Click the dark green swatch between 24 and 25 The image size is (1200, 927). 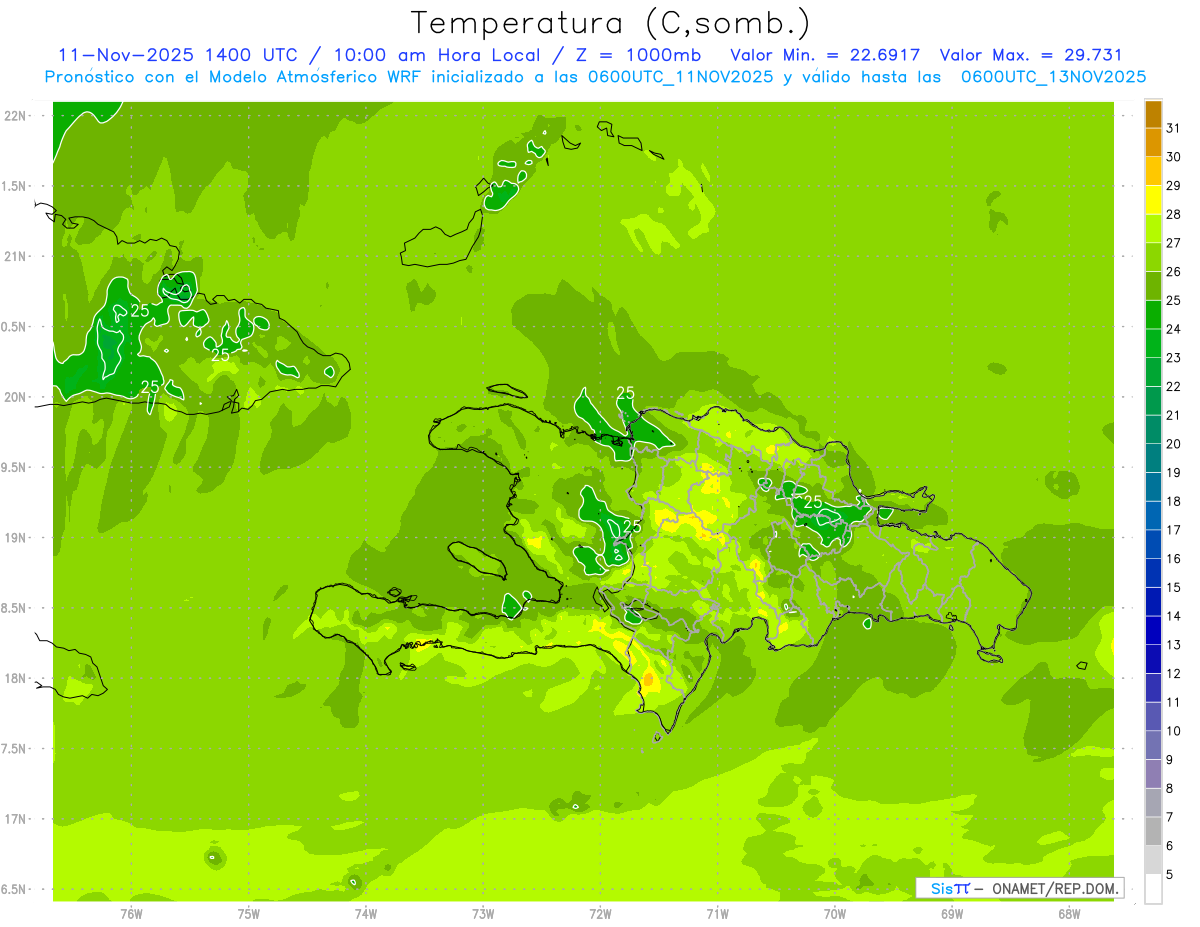point(1153,314)
